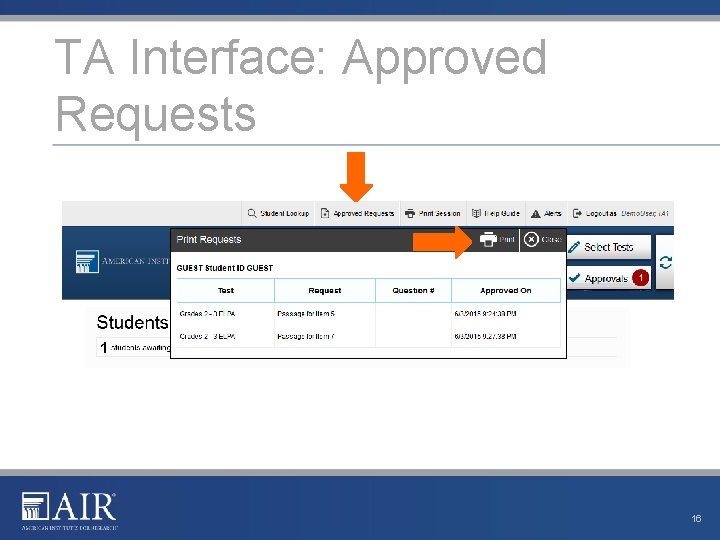Click the refresh arrows icon
Screen dimensions: 720x540
[x=665, y=263]
